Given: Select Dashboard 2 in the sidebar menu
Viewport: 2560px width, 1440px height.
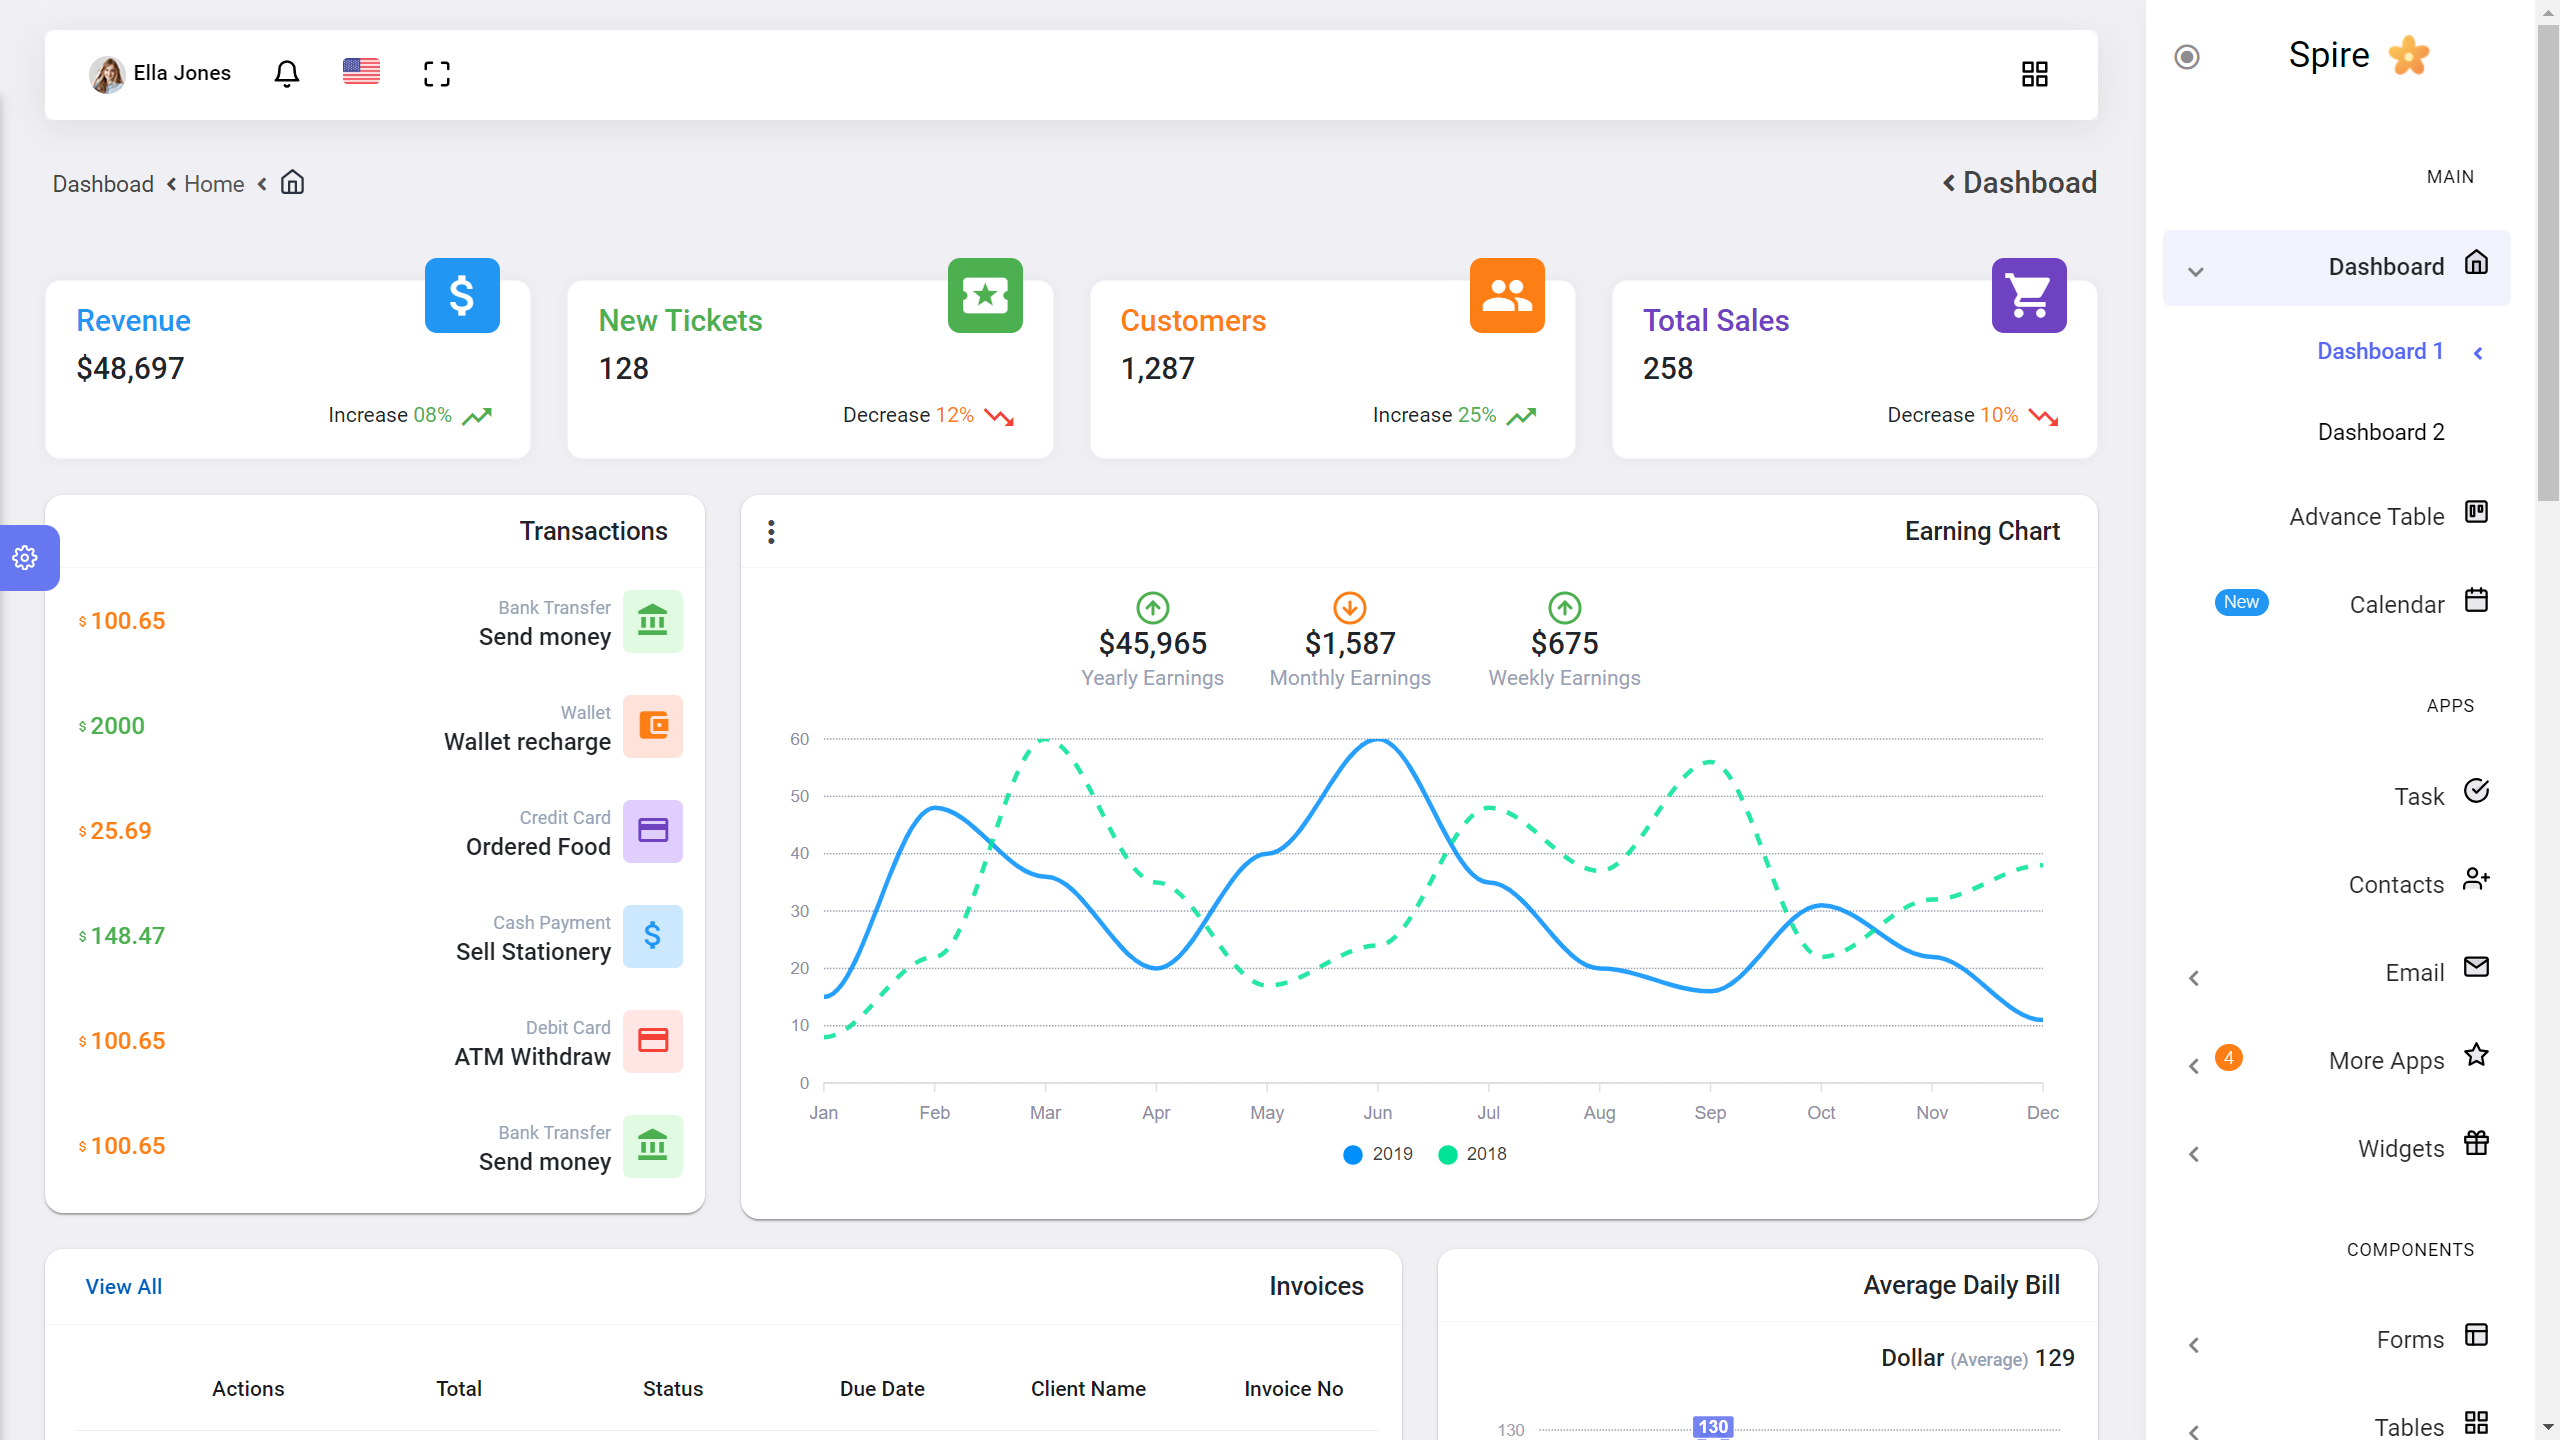Looking at the screenshot, I should (x=2381, y=431).
